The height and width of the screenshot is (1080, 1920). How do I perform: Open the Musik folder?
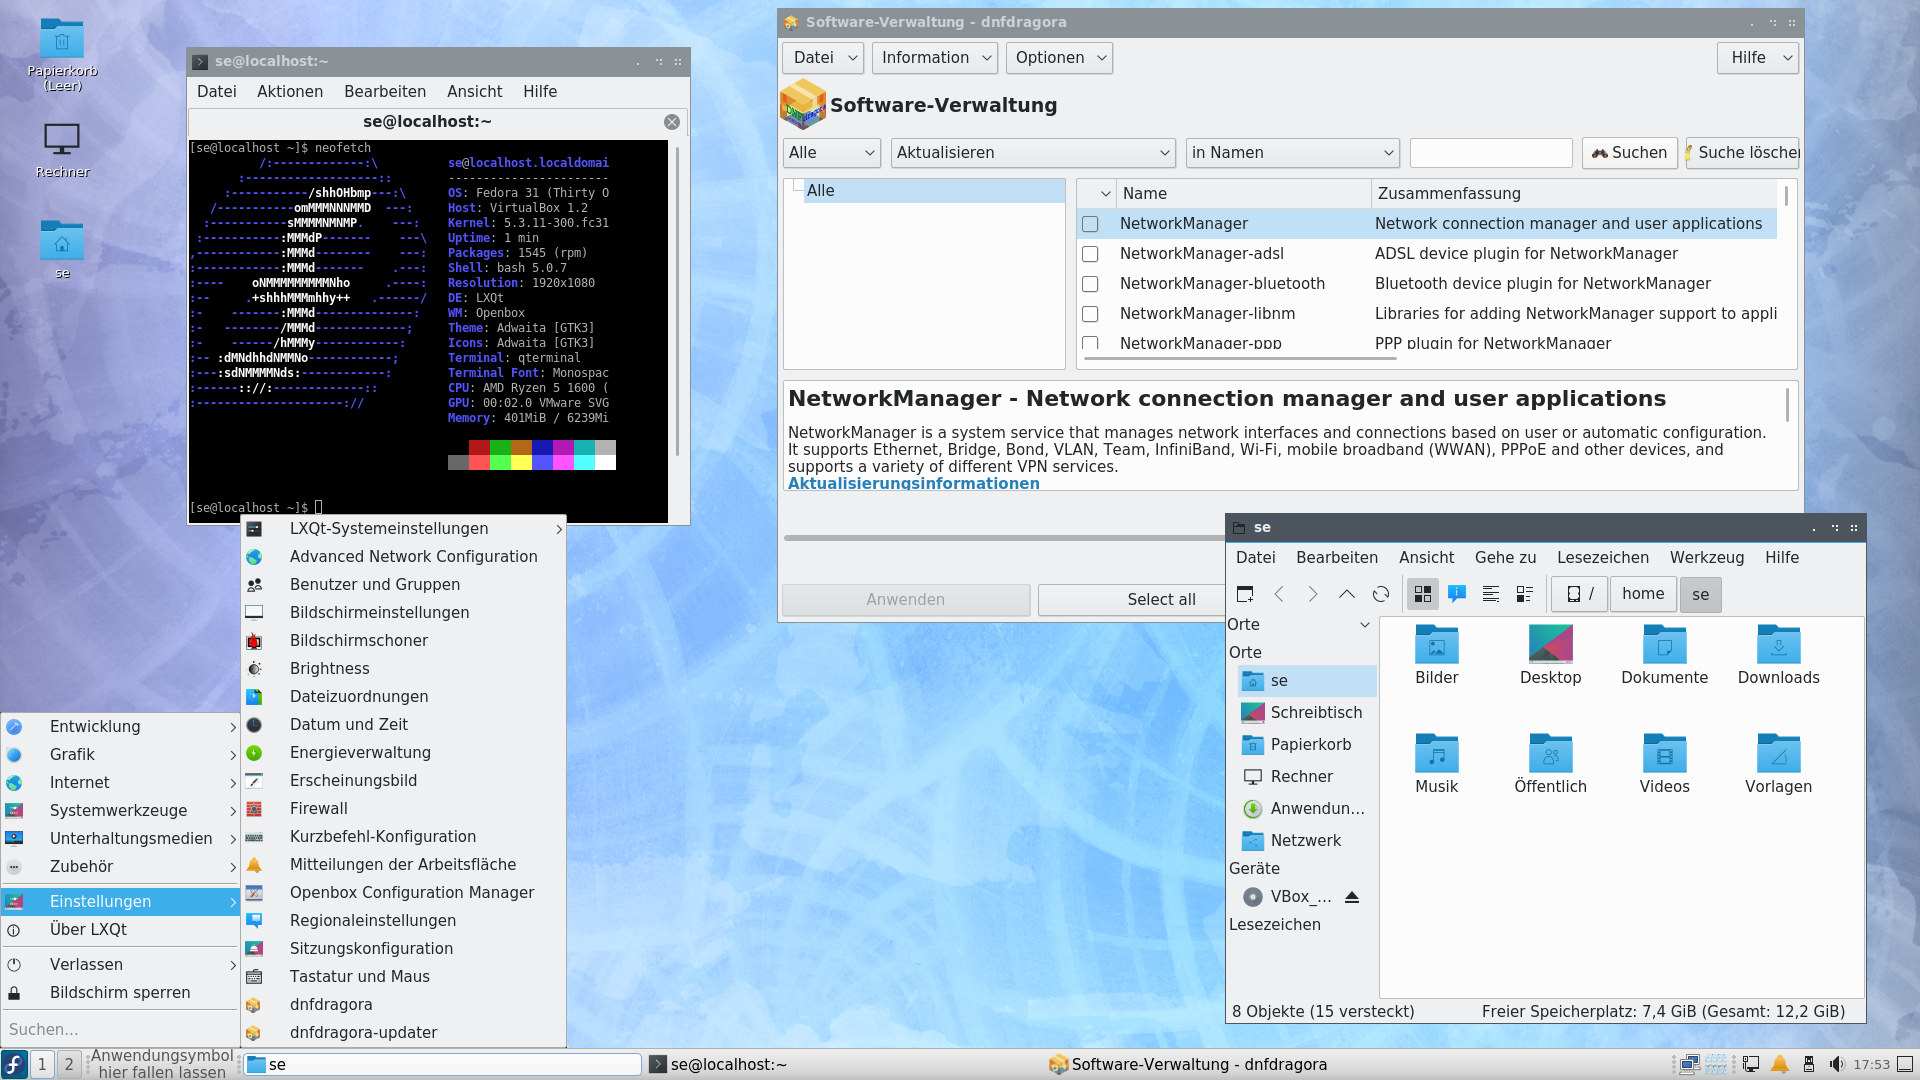(x=1437, y=764)
